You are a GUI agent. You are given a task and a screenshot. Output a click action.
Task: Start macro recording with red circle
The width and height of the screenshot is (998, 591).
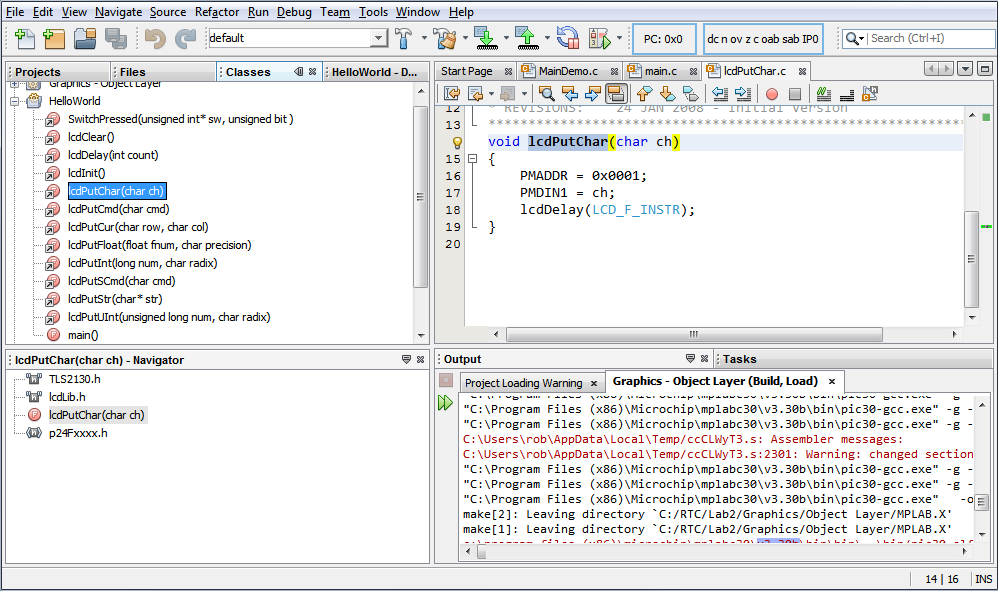[x=772, y=94]
